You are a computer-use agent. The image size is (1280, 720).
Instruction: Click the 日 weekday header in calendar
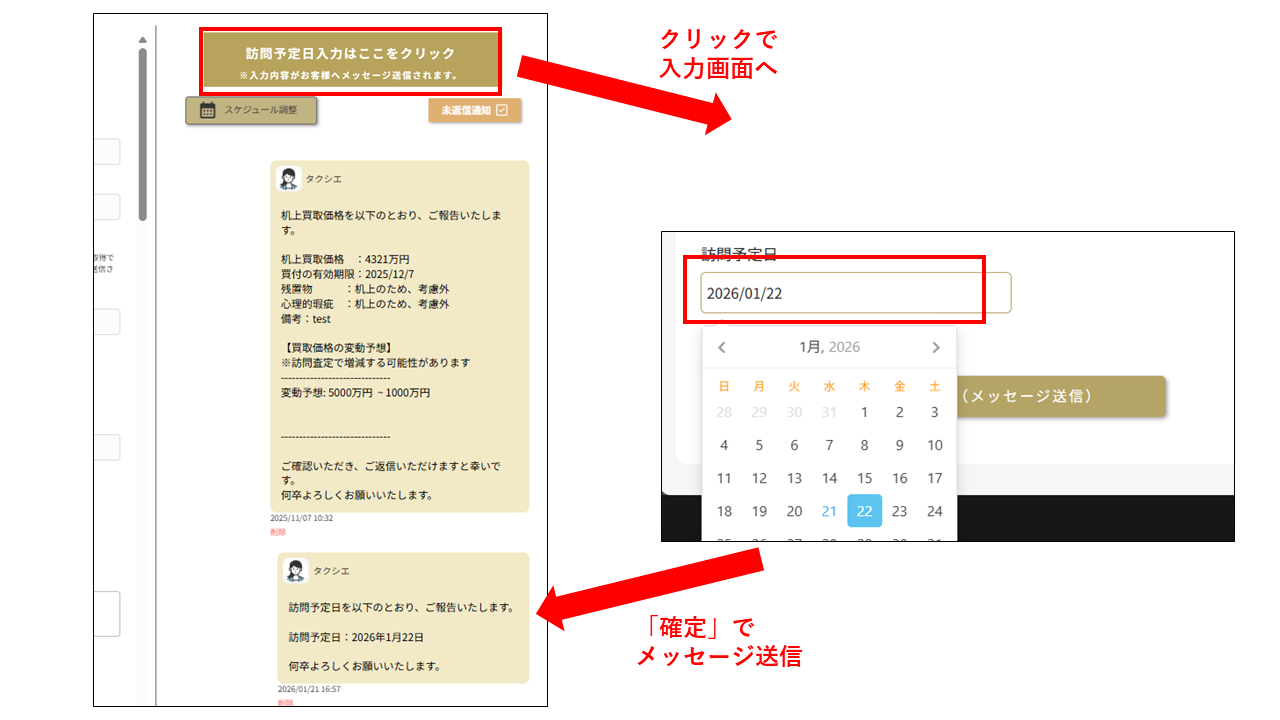pos(724,385)
